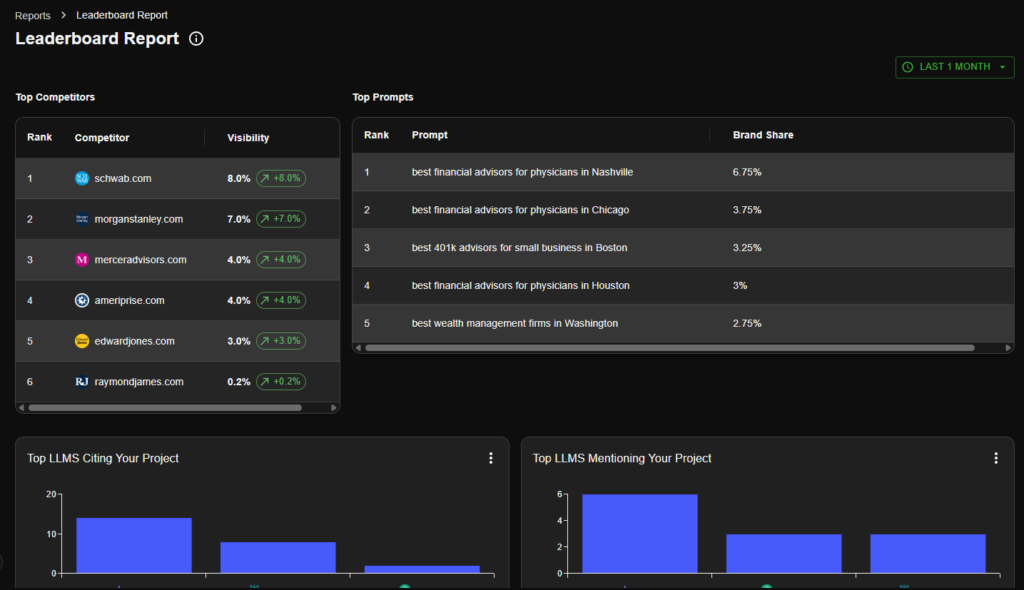Click the Prompt column header
The image size is (1024, 590).
[430, 135]
